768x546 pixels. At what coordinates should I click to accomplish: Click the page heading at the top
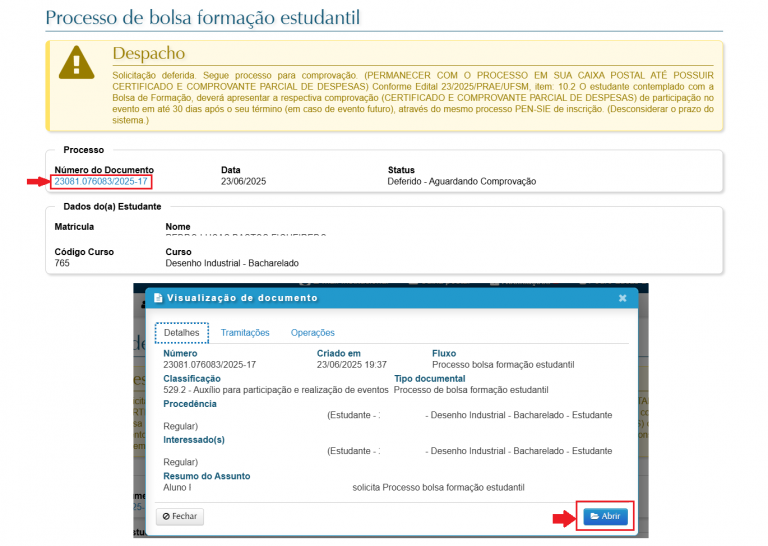point(202,18)
